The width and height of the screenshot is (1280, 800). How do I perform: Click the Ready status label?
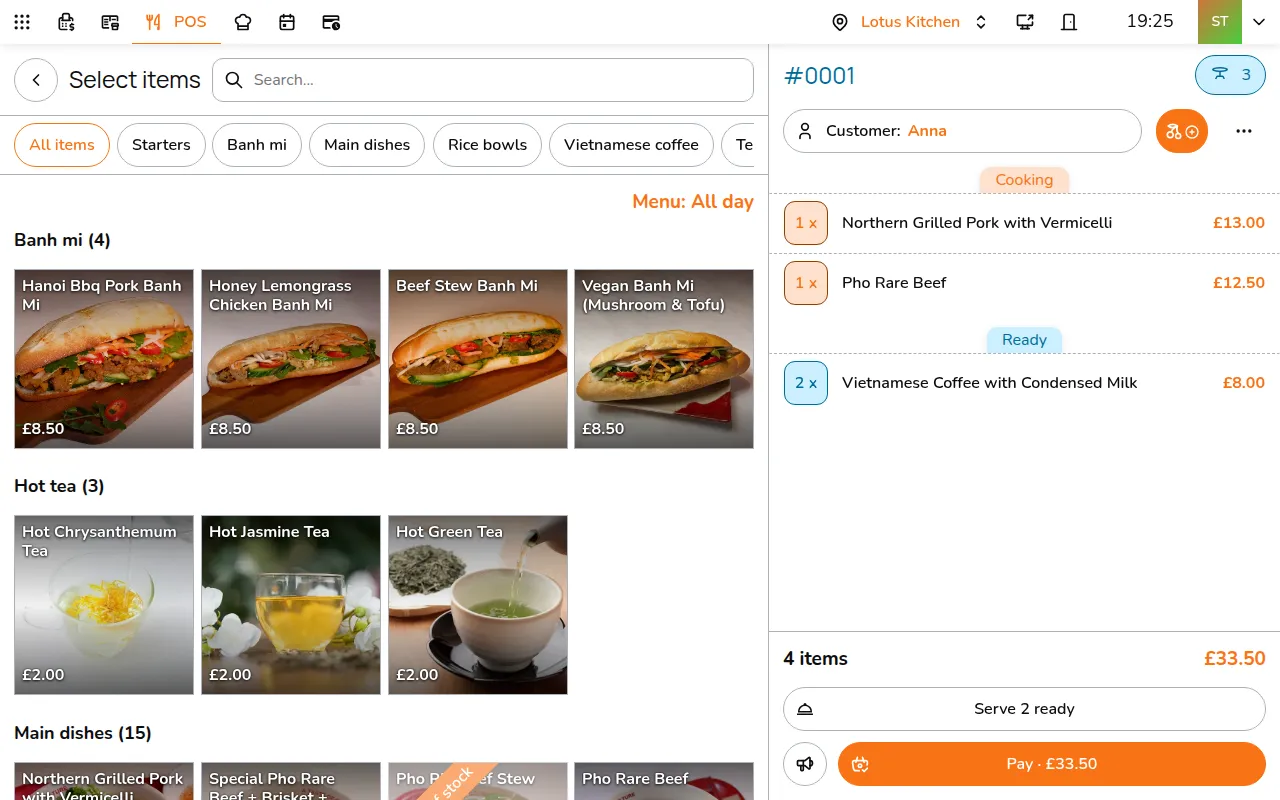pyautogui.click(x=1024, y=340)
